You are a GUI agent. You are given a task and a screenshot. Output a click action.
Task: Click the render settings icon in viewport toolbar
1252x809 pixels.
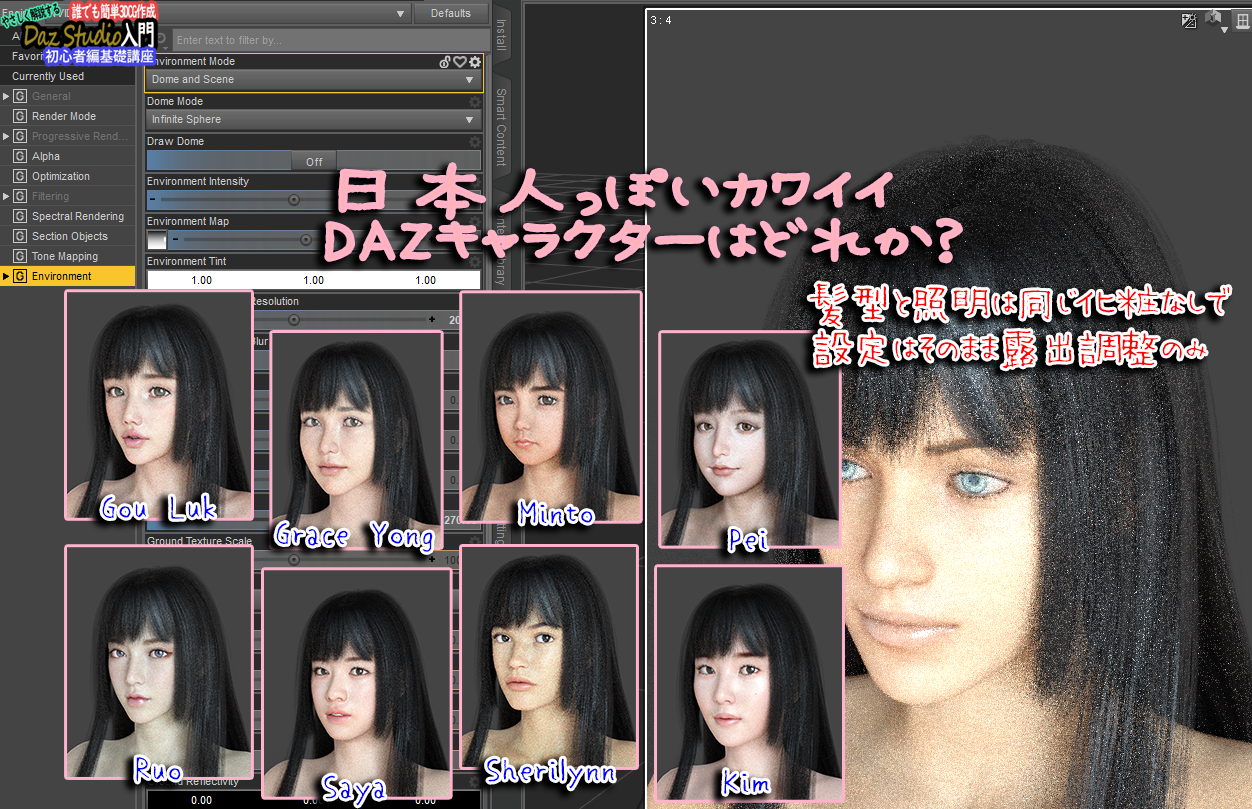tap(1189, 19)
